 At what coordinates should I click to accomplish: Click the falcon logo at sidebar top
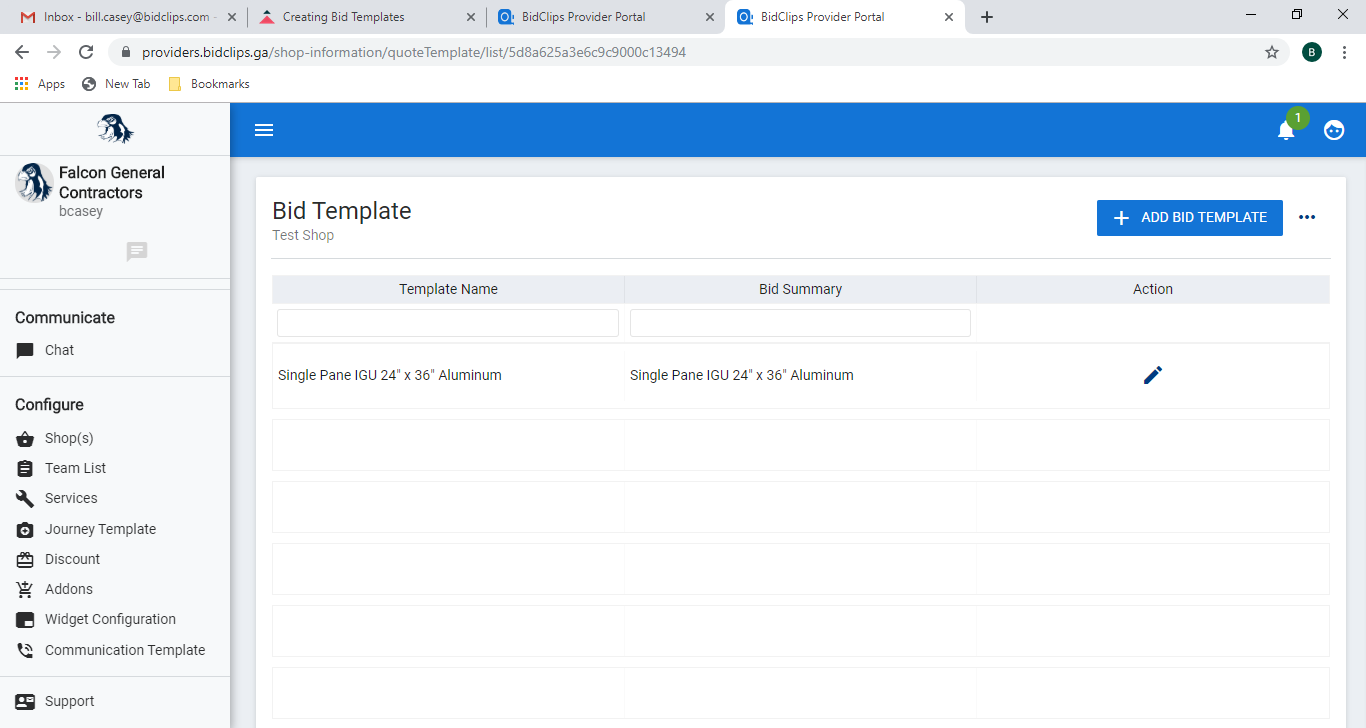tap(115, 129)
